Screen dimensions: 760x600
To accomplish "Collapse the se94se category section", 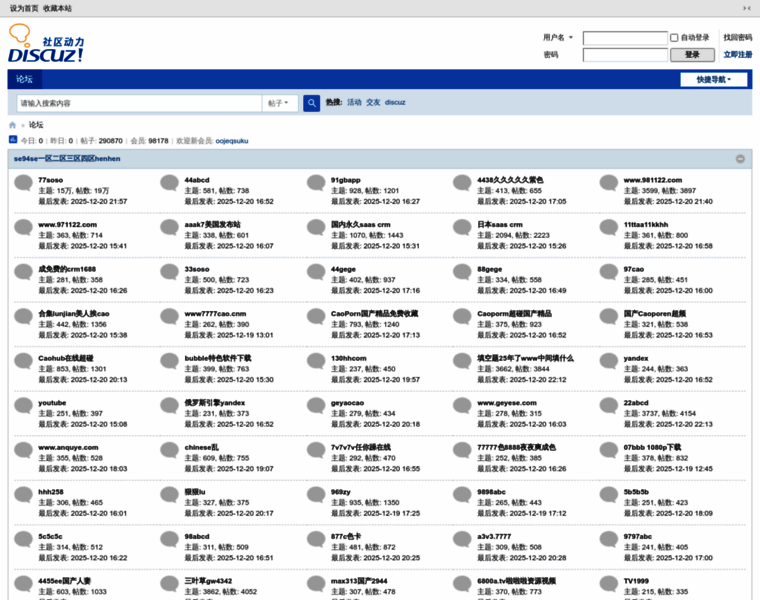I will (740, 159).
